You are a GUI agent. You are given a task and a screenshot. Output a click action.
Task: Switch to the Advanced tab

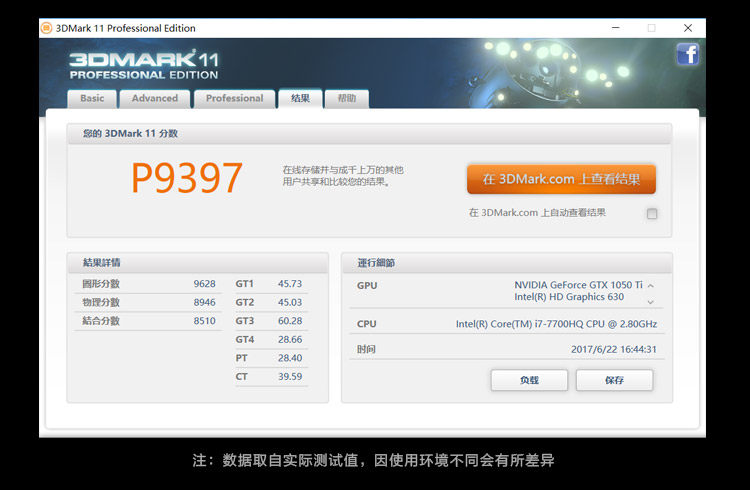pyautogui.click(x=154, y=98)
